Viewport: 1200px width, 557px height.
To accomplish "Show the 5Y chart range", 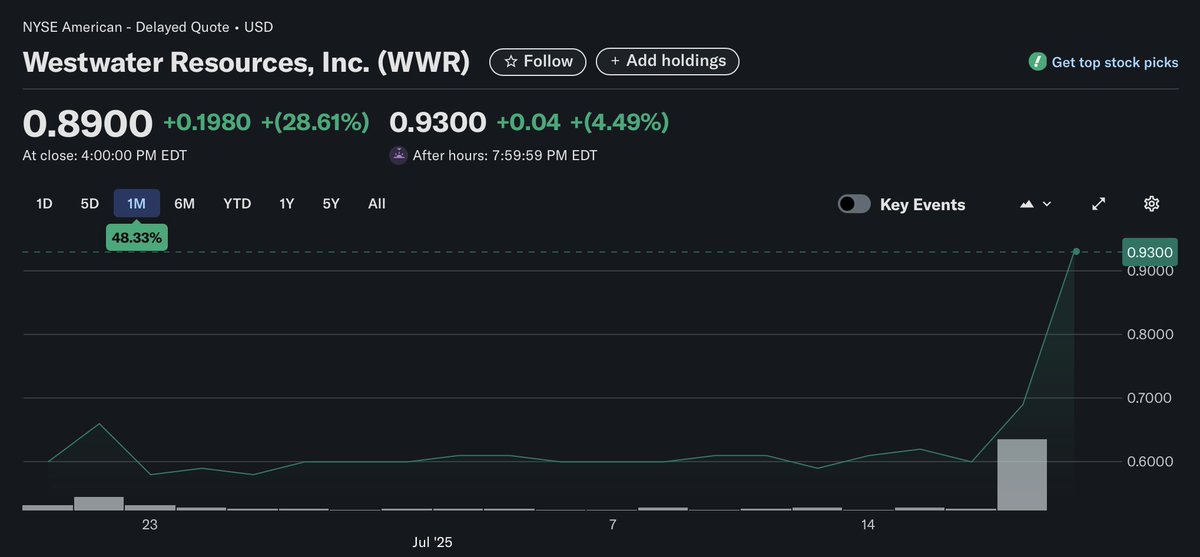I will [331, 203].
